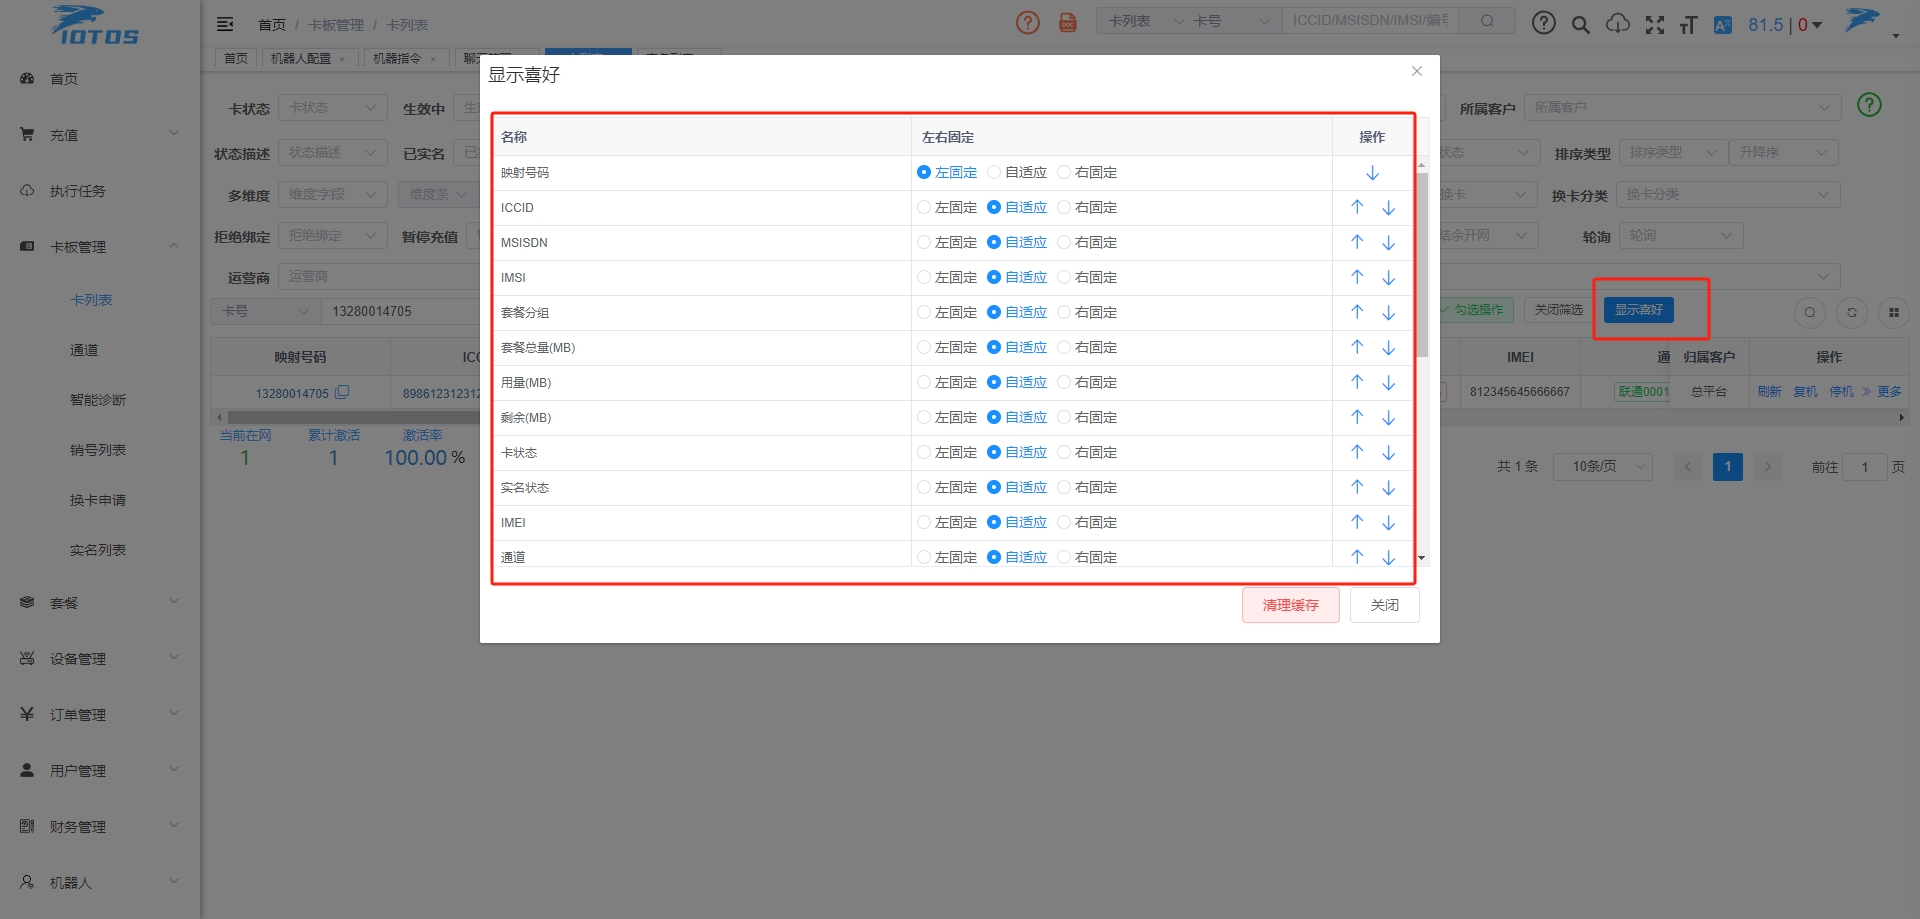Open the 拒绝绑定 dropdown
The width and height of the screenshot is (1920, 919).
tap(332, 235)
